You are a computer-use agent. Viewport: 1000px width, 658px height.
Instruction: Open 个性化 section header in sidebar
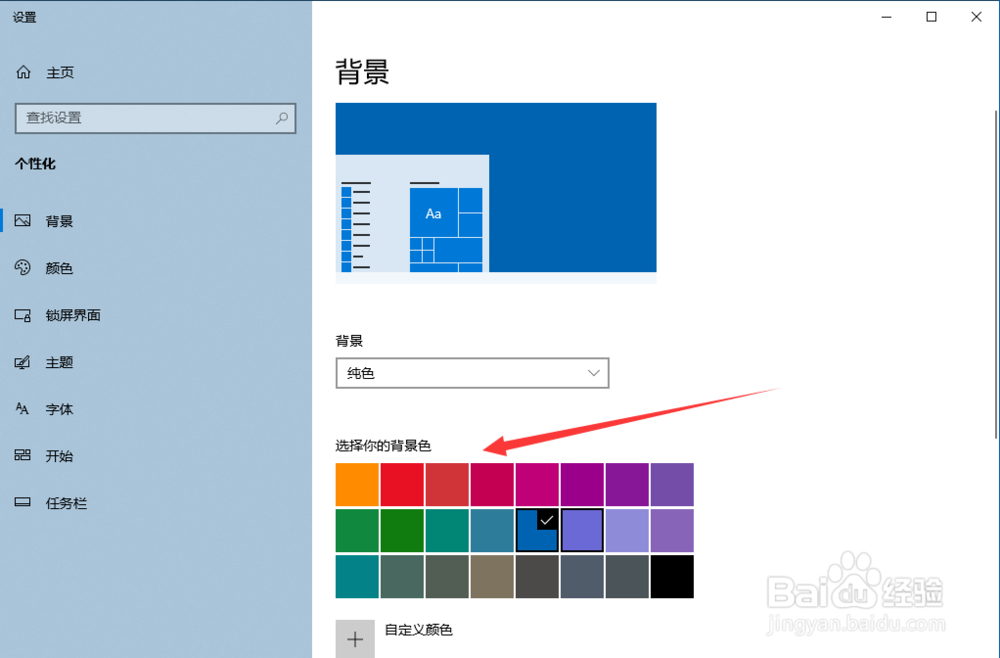[35, 164]
